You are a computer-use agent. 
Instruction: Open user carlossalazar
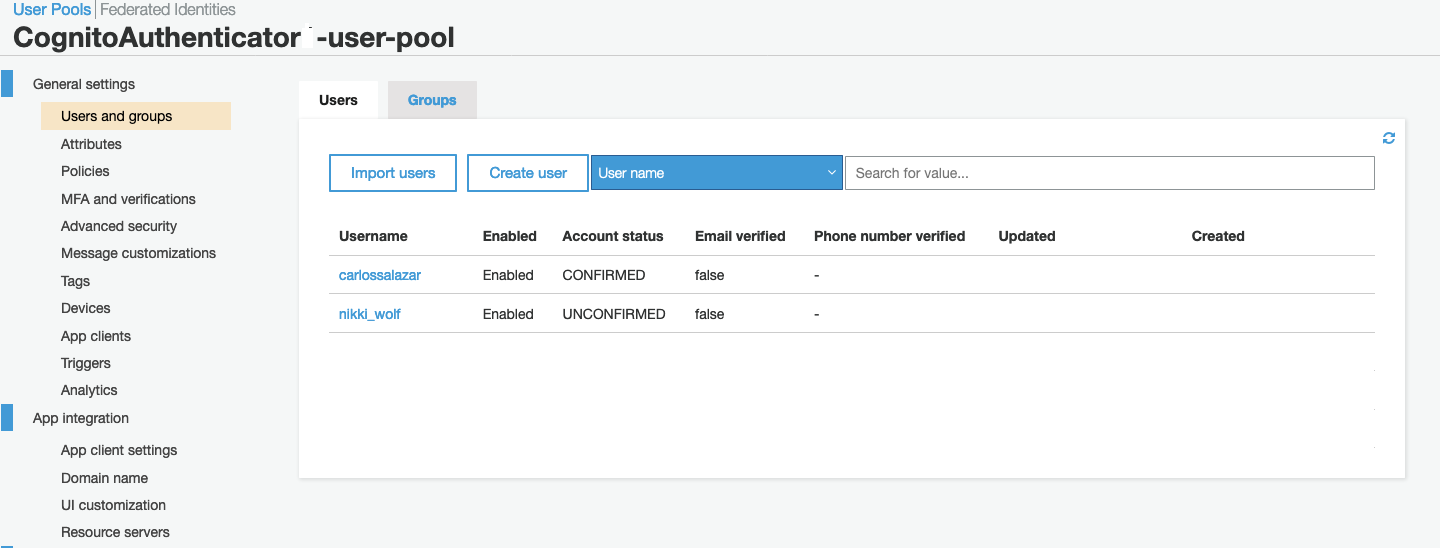click(380, 275)
